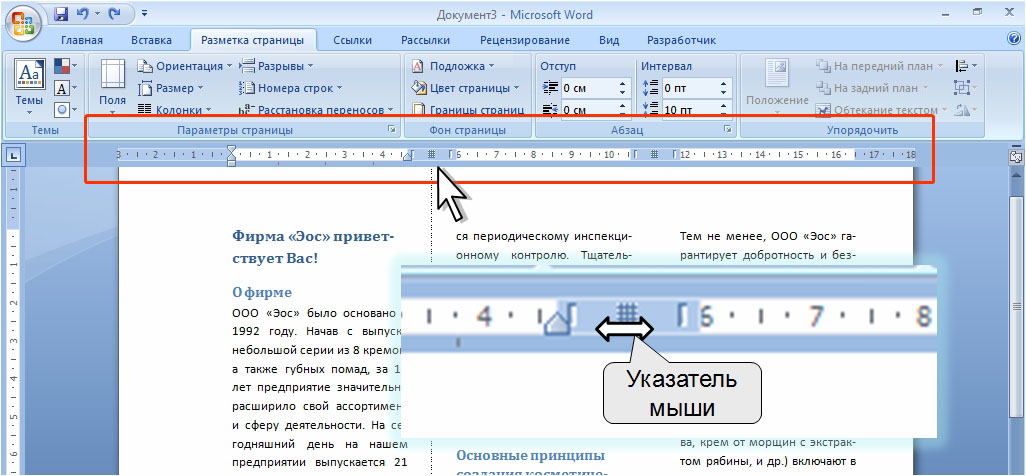
Task: Toggle the ruler button above the vertical scrollbar
Action: pos(1017,156)
